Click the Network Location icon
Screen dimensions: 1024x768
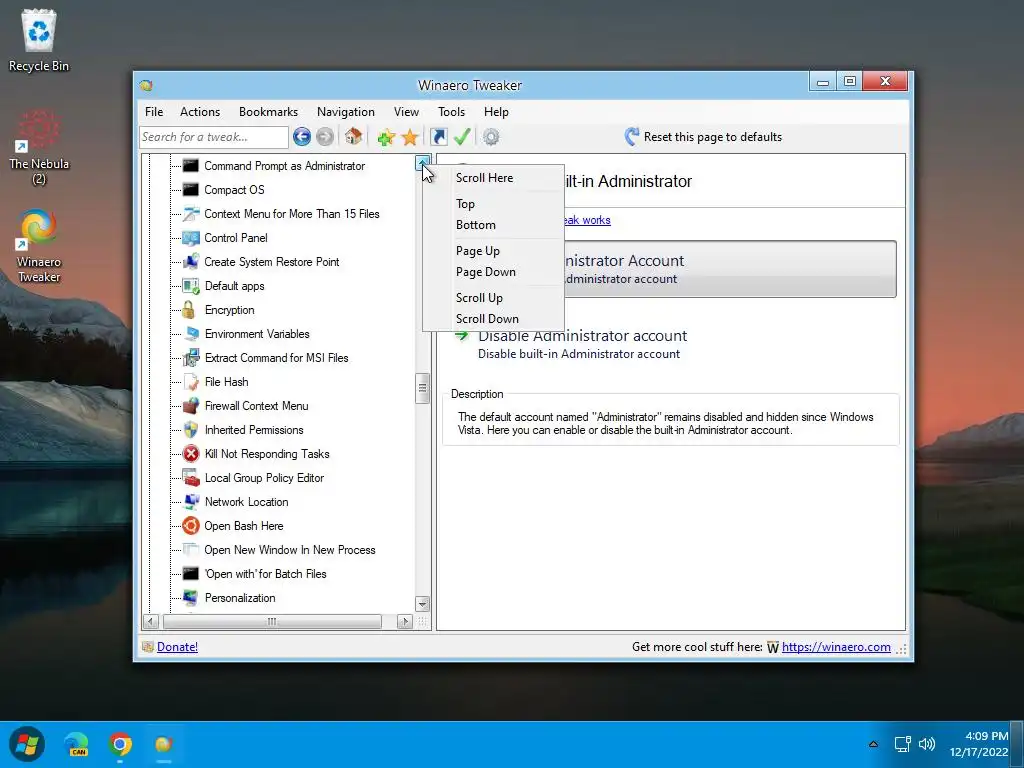(x=191, y=502)
